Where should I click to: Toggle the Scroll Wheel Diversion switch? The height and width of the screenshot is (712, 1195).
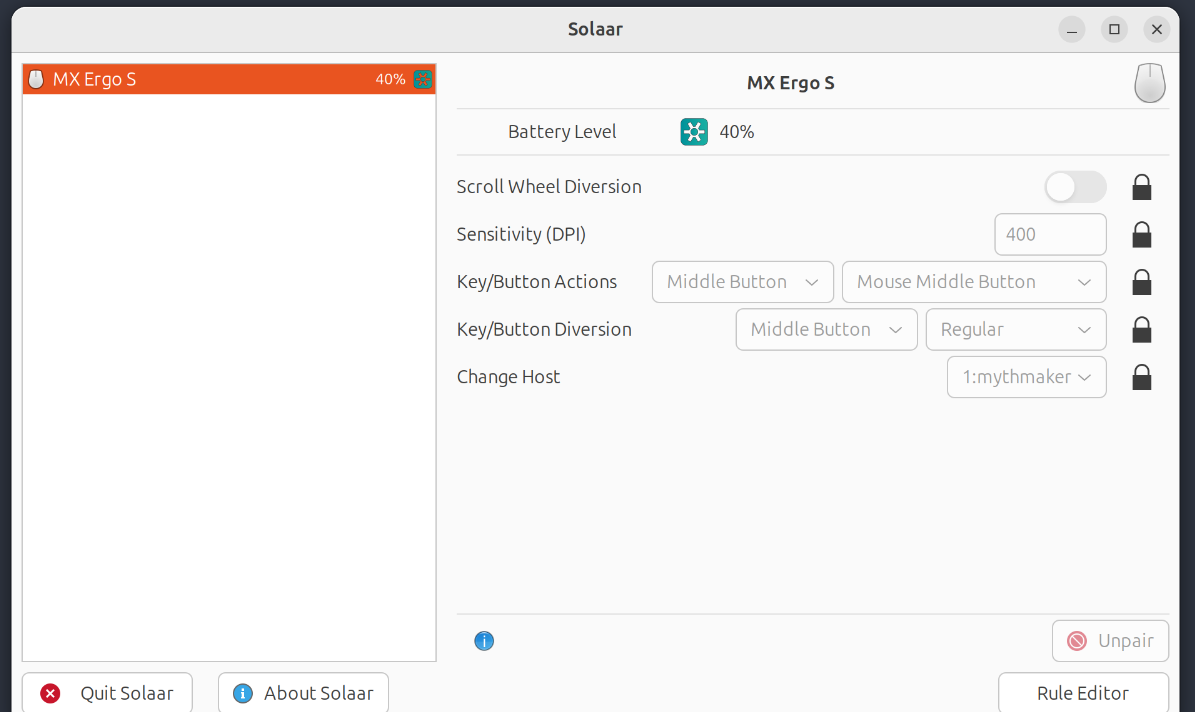[x=1075, y=187]
